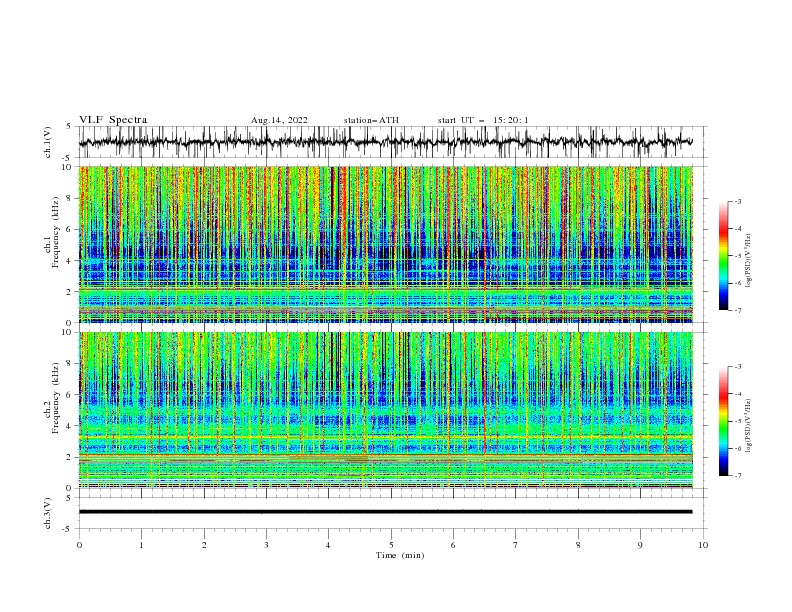Click the date text "Aug.14, 2022"

[279, 120]
